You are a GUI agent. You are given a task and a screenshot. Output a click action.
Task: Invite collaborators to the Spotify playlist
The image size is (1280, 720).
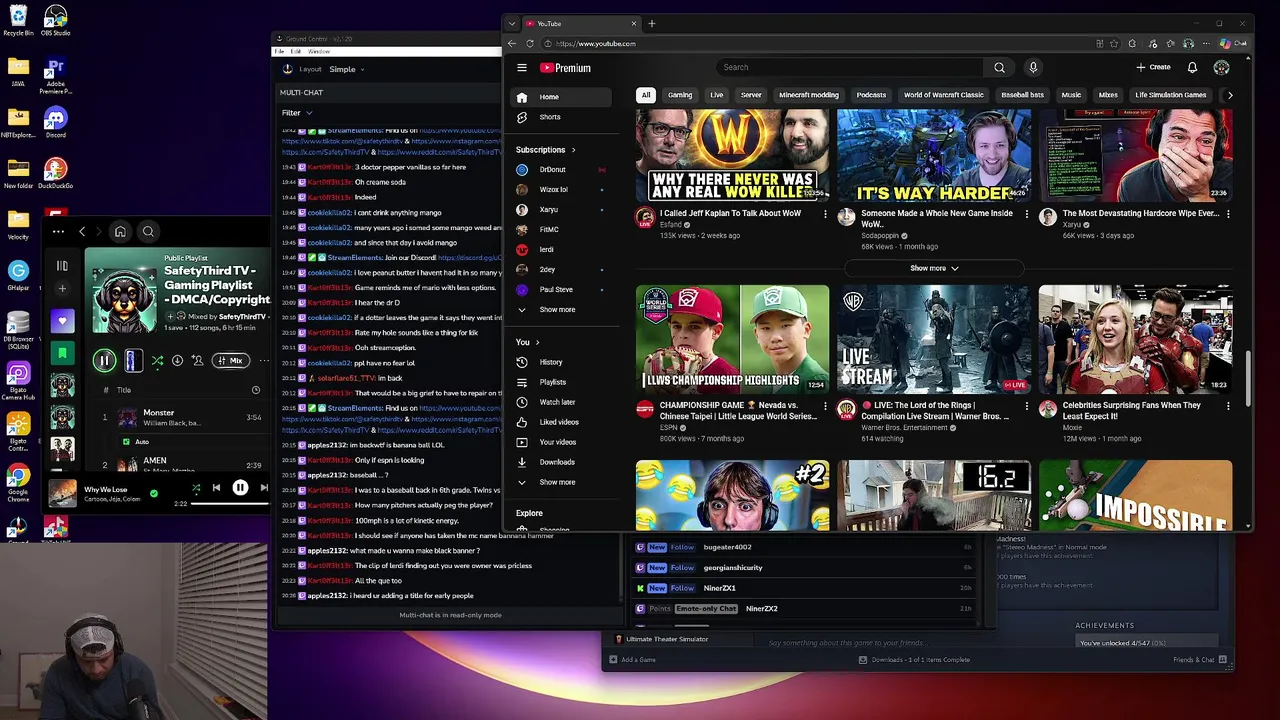pyautogui.click(x=197, y=361)
